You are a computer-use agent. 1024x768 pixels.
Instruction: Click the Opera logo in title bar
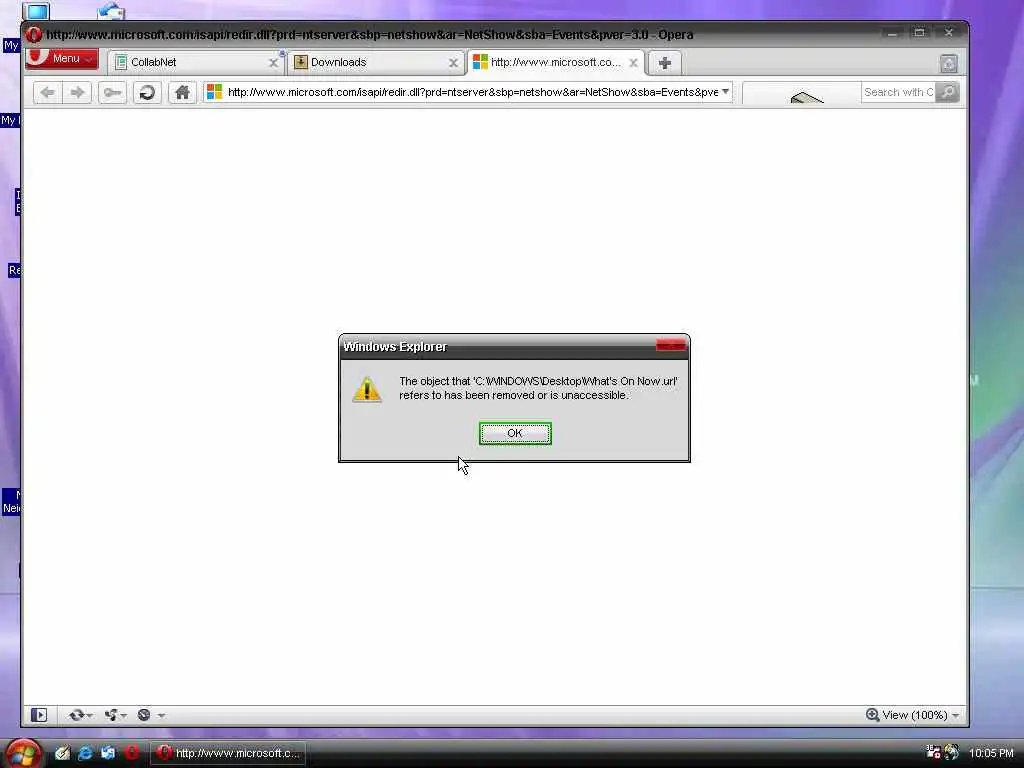point(34,35)
